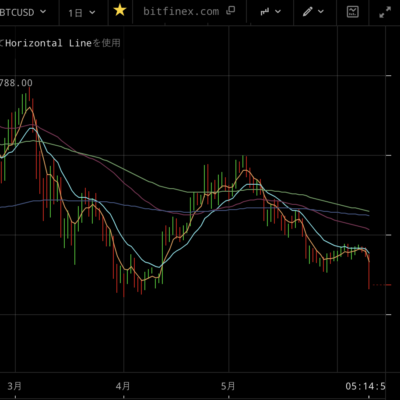Click the 788.00 high price label

click(x=16, y=83)
